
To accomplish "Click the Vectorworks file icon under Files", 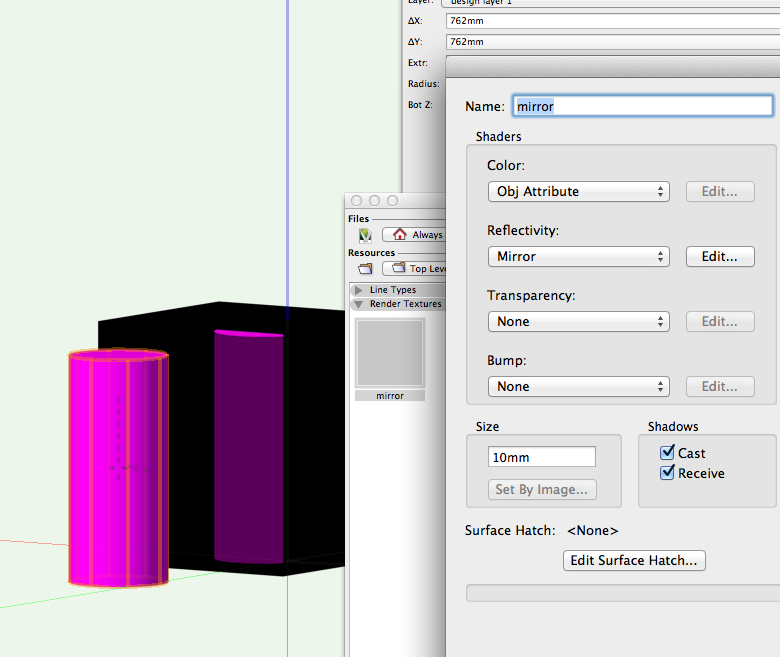I will click(365, 235).
